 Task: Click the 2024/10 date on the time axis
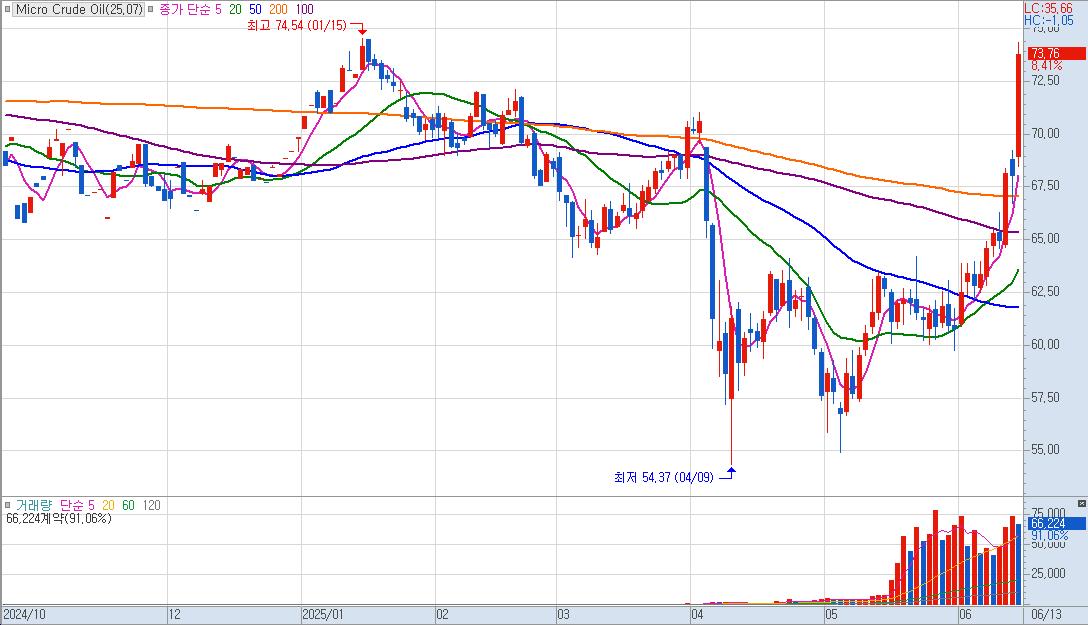coord(24,615)
